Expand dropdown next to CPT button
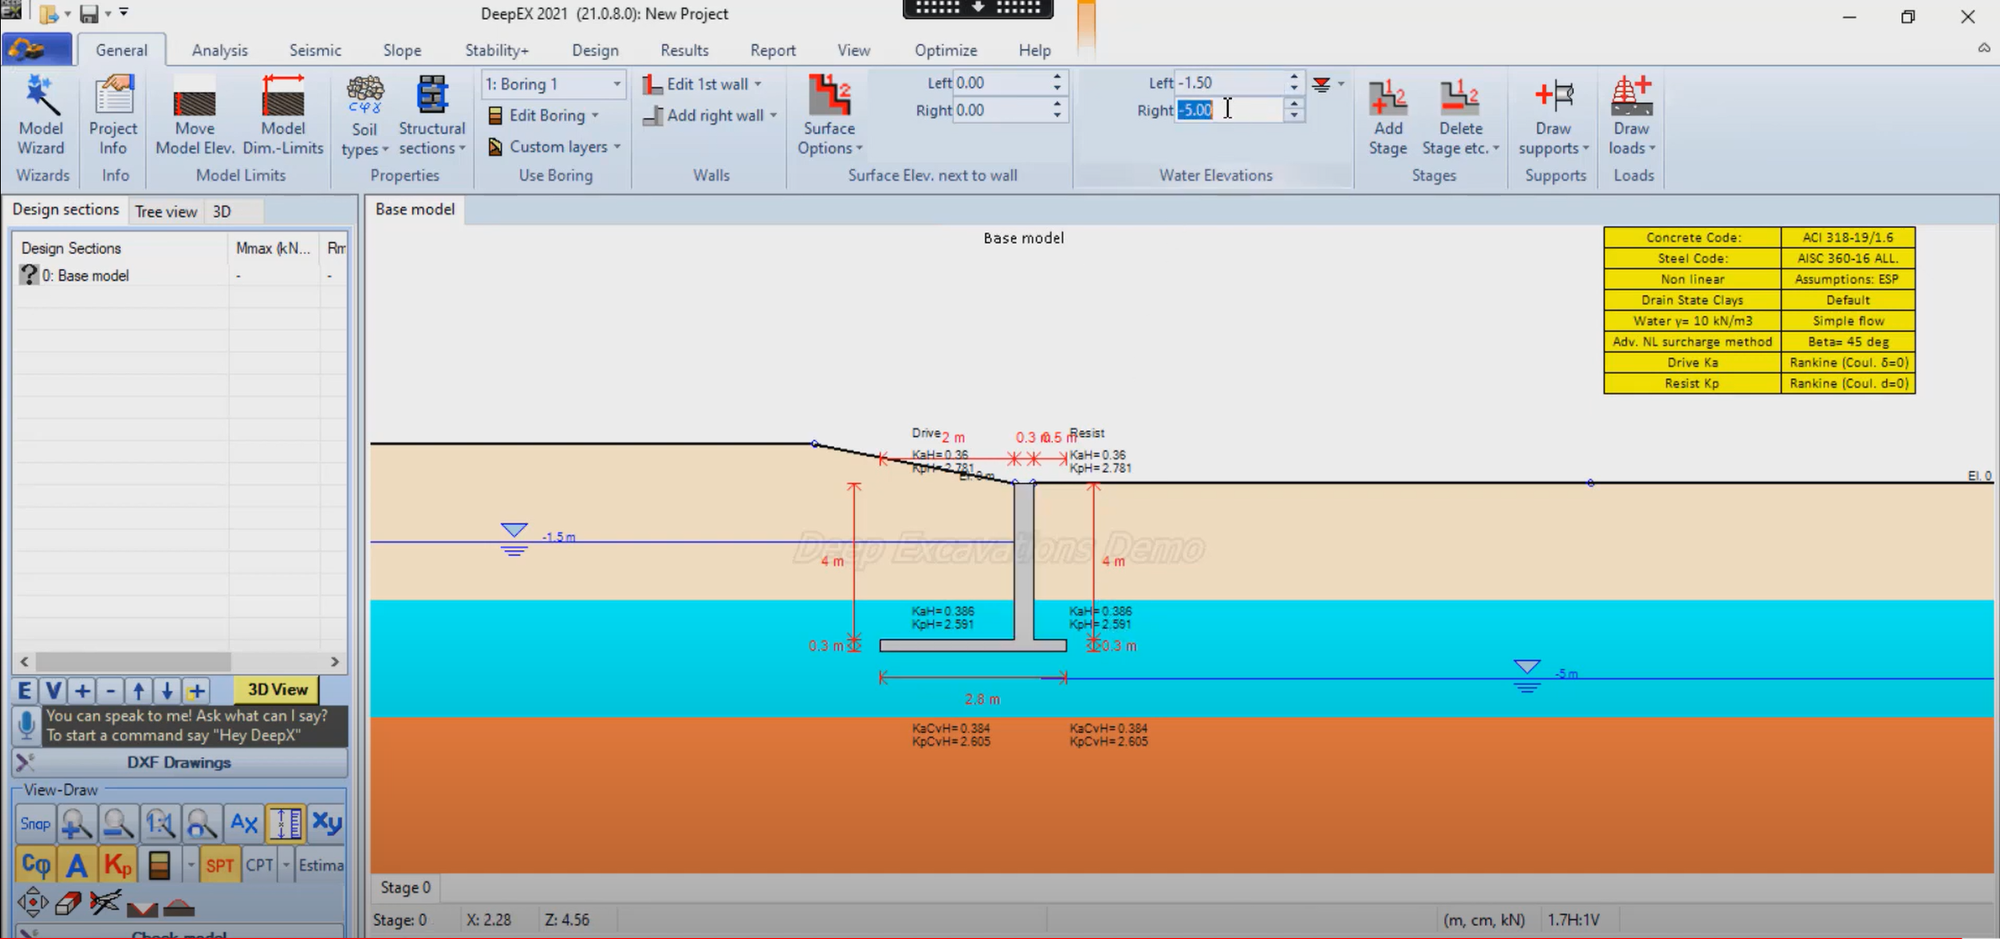Image resolution: width=2000 pixels, height=939 pixels. [x=287, y=865]
